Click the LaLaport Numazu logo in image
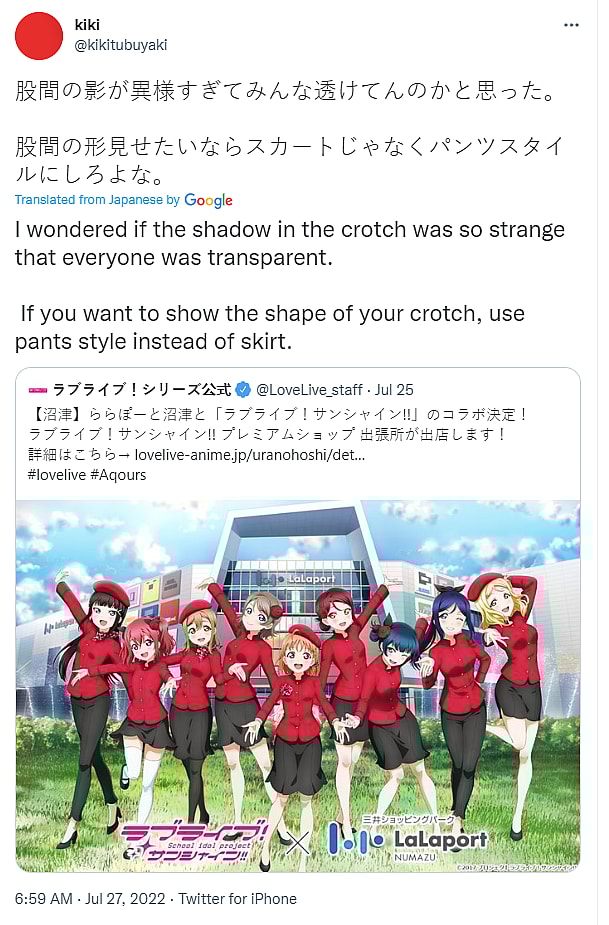609x925 pixels. [408, 838]
